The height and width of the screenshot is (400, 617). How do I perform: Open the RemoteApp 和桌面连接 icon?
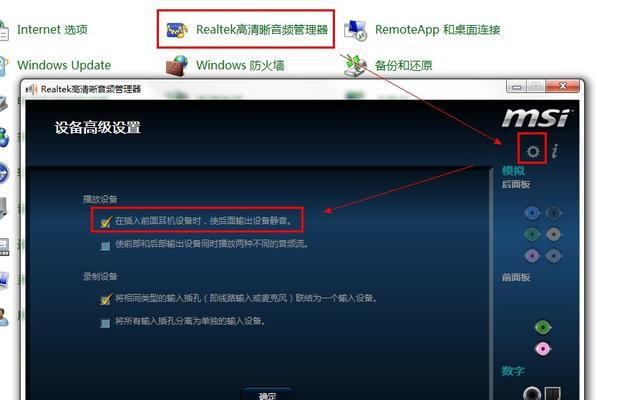(x=355, y=30)
